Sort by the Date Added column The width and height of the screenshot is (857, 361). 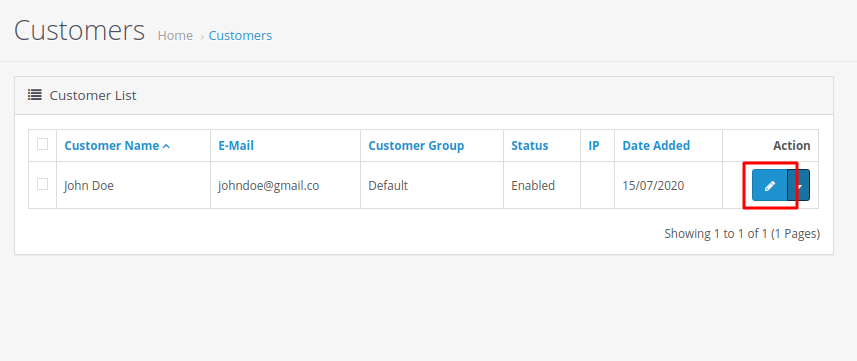pyautogui.click(x=656, y=145)
